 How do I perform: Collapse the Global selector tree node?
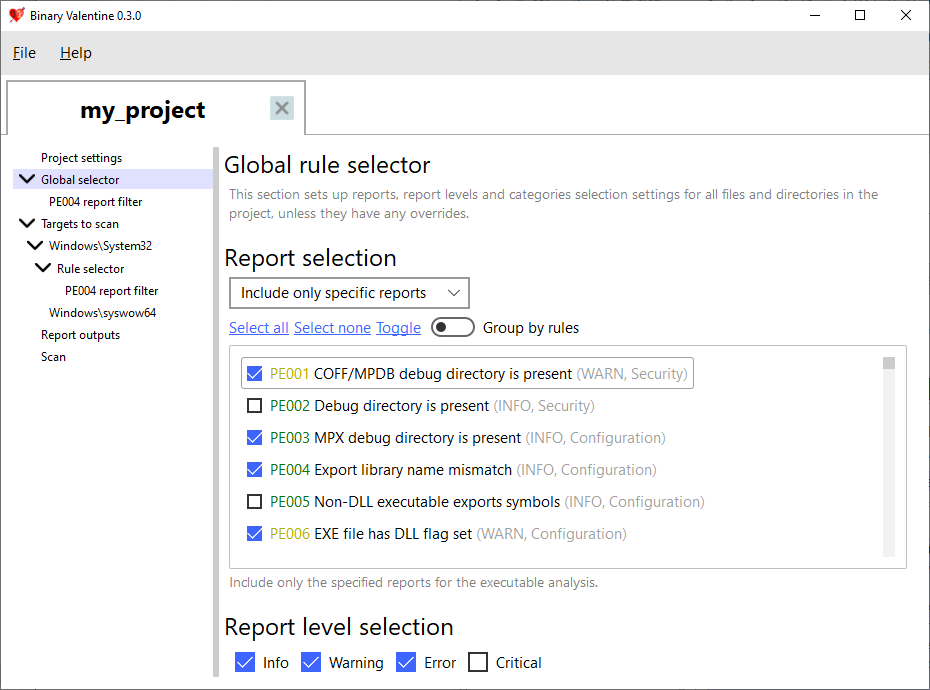[27, 179]
